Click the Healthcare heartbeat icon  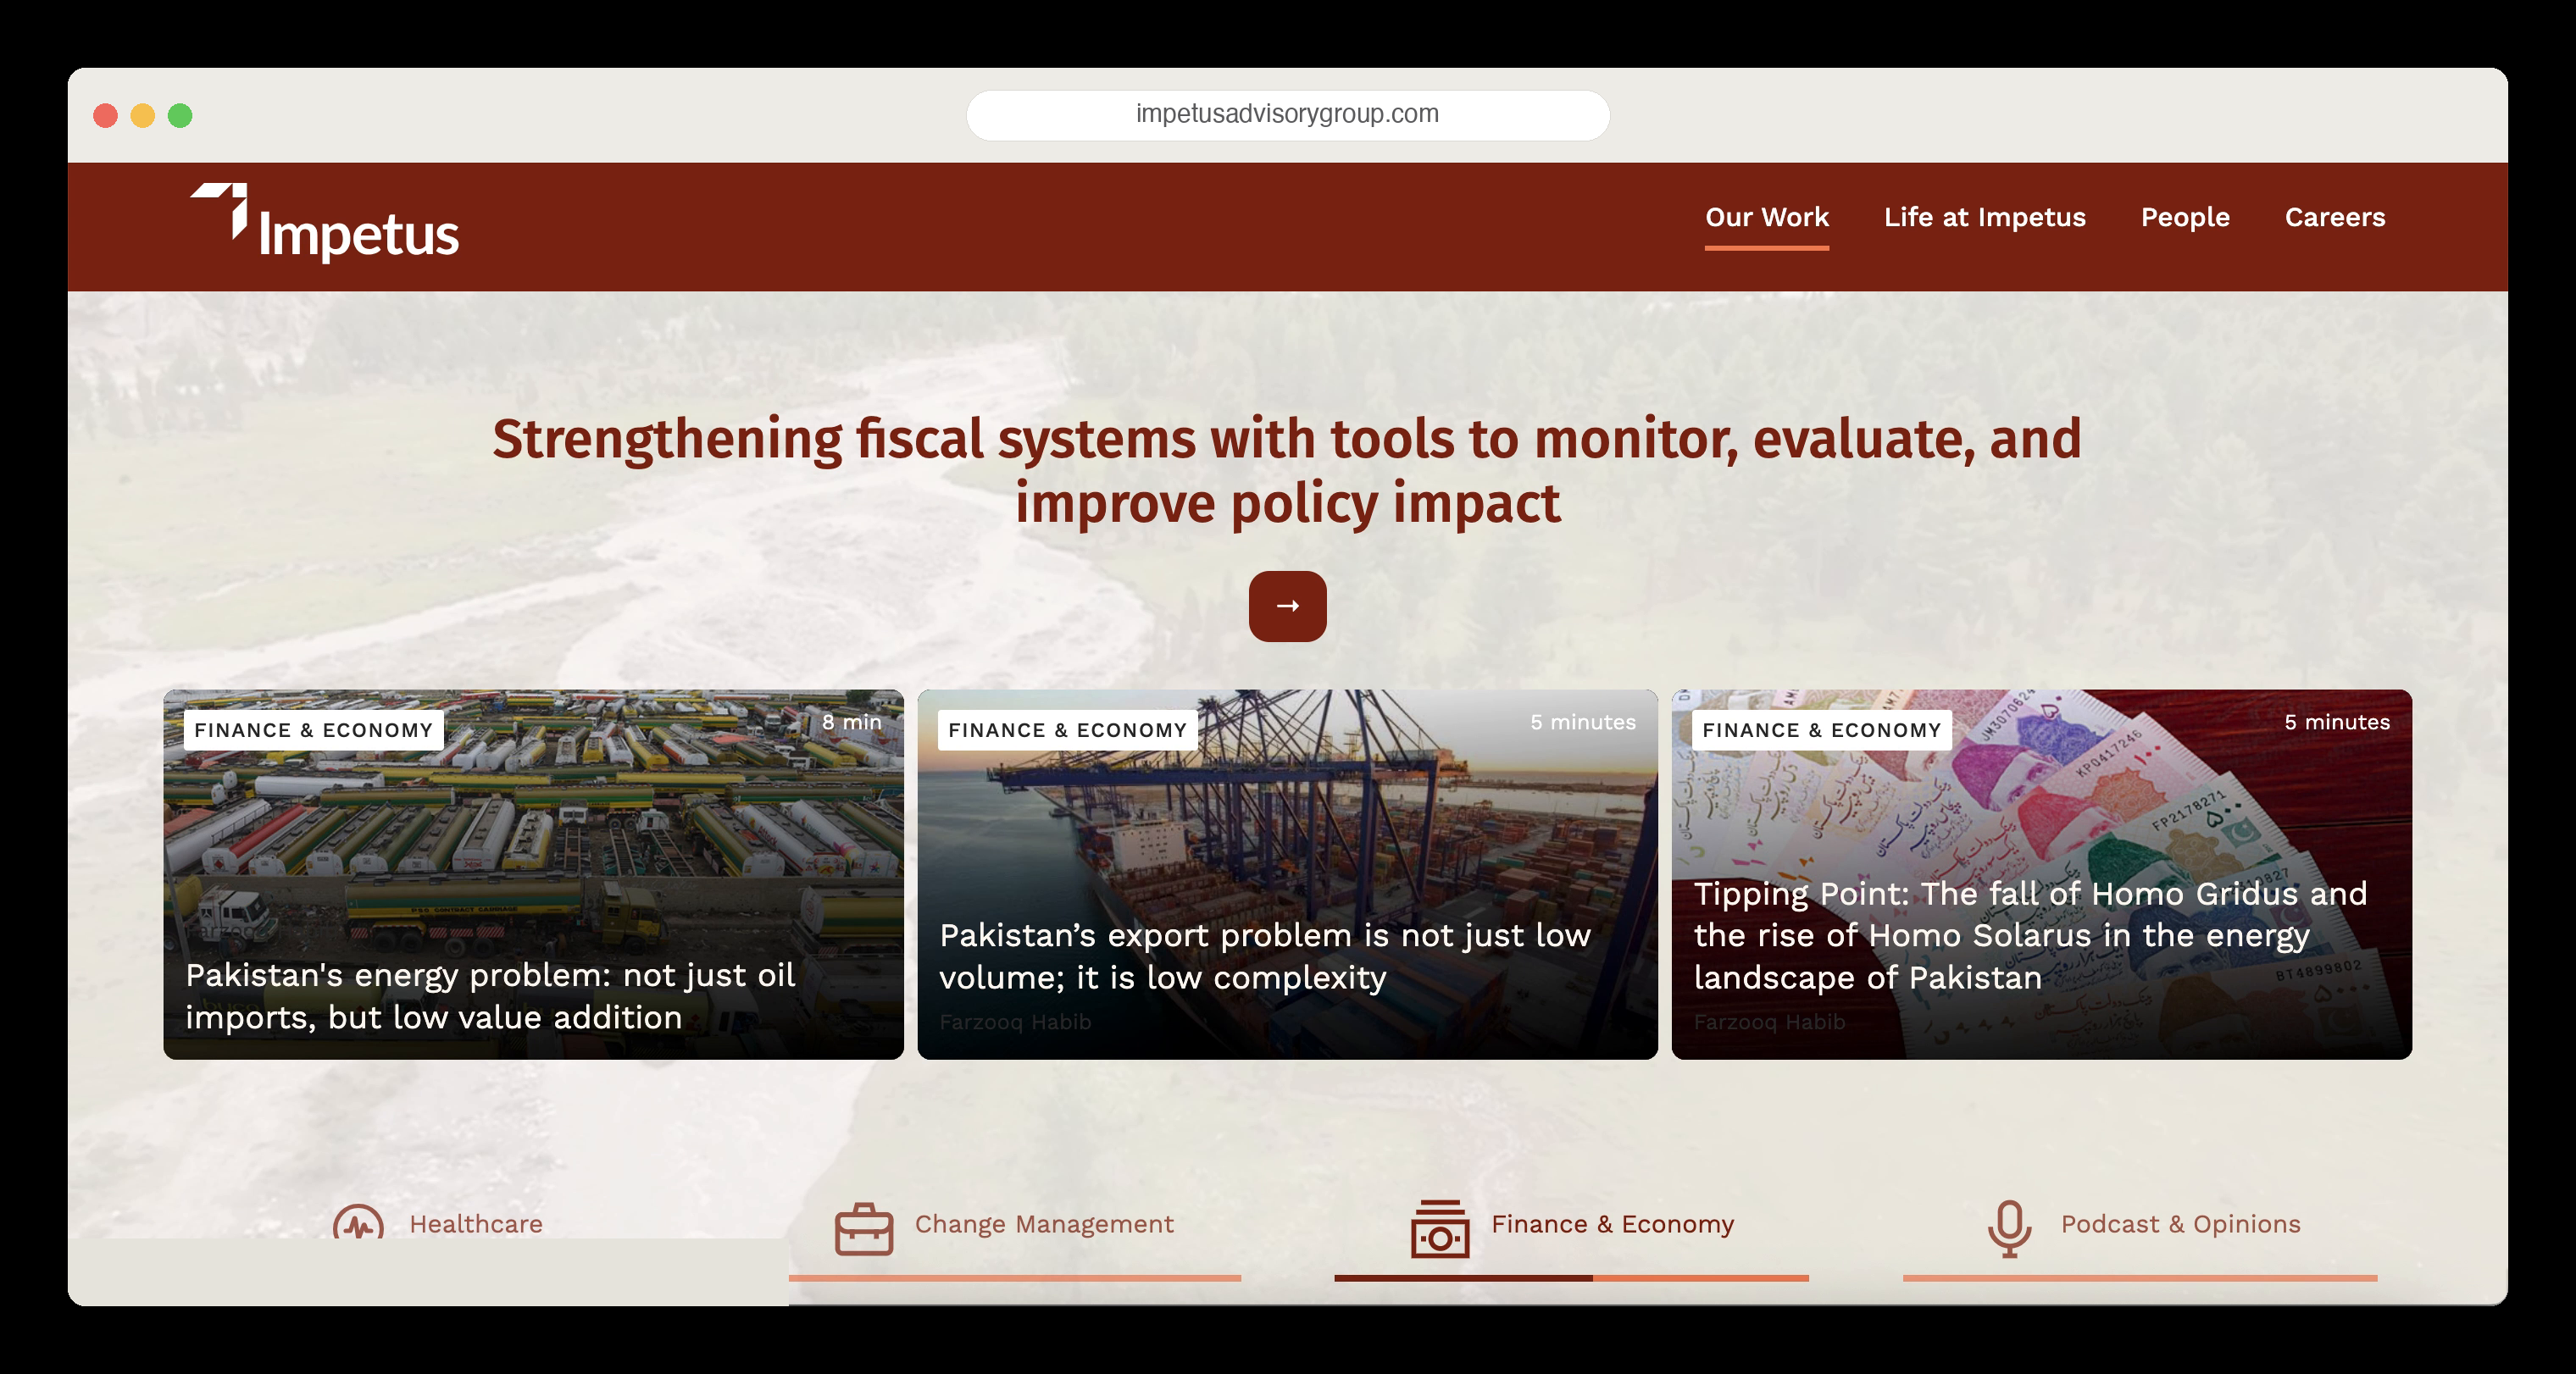click(x=358, y=1221)
